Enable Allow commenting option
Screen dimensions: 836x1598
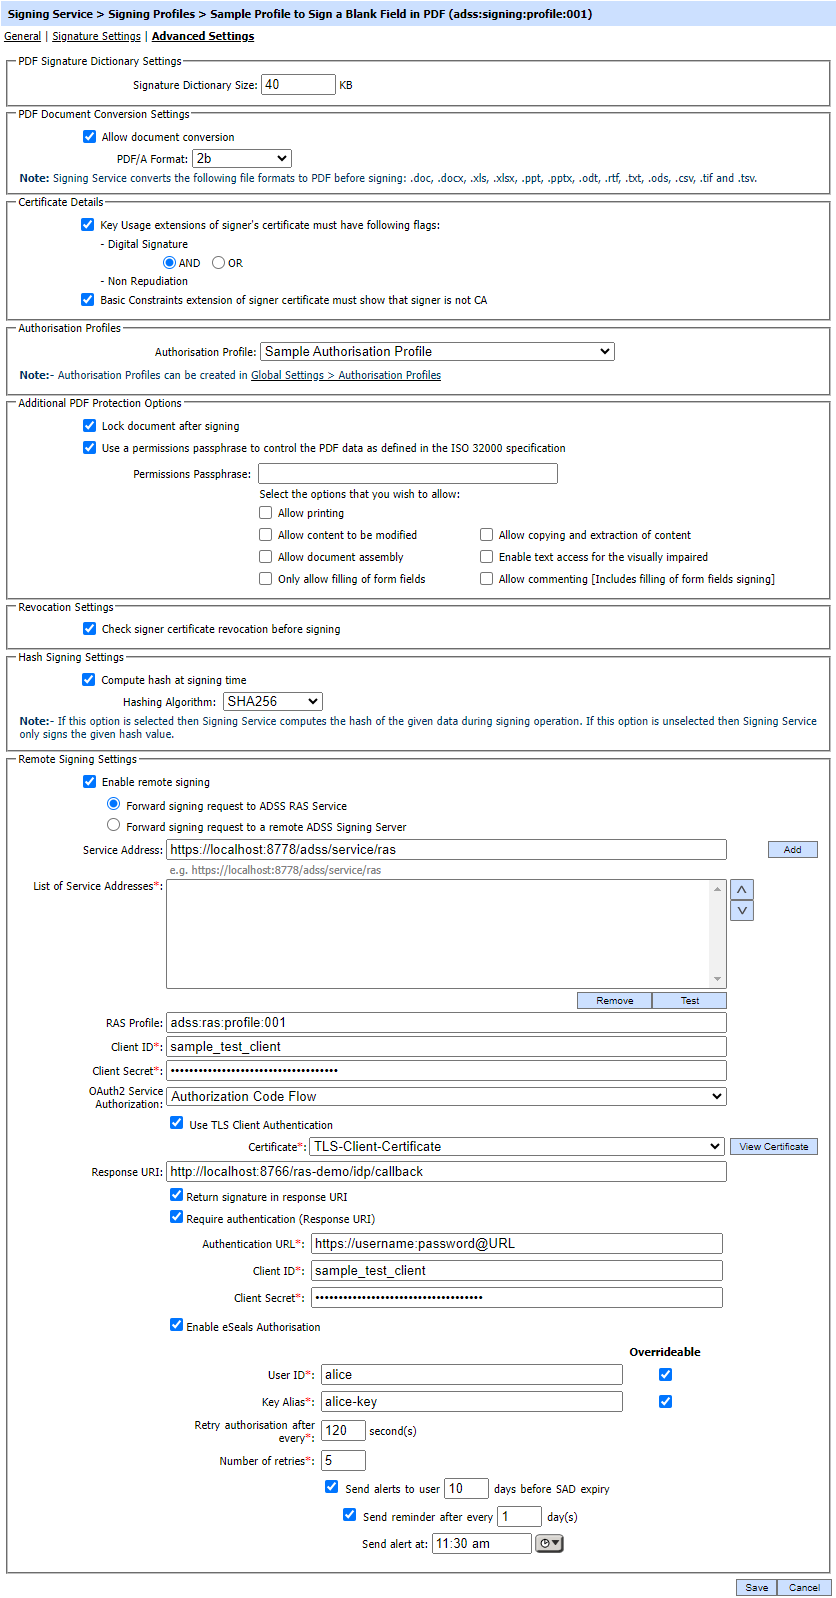point(486,578)
